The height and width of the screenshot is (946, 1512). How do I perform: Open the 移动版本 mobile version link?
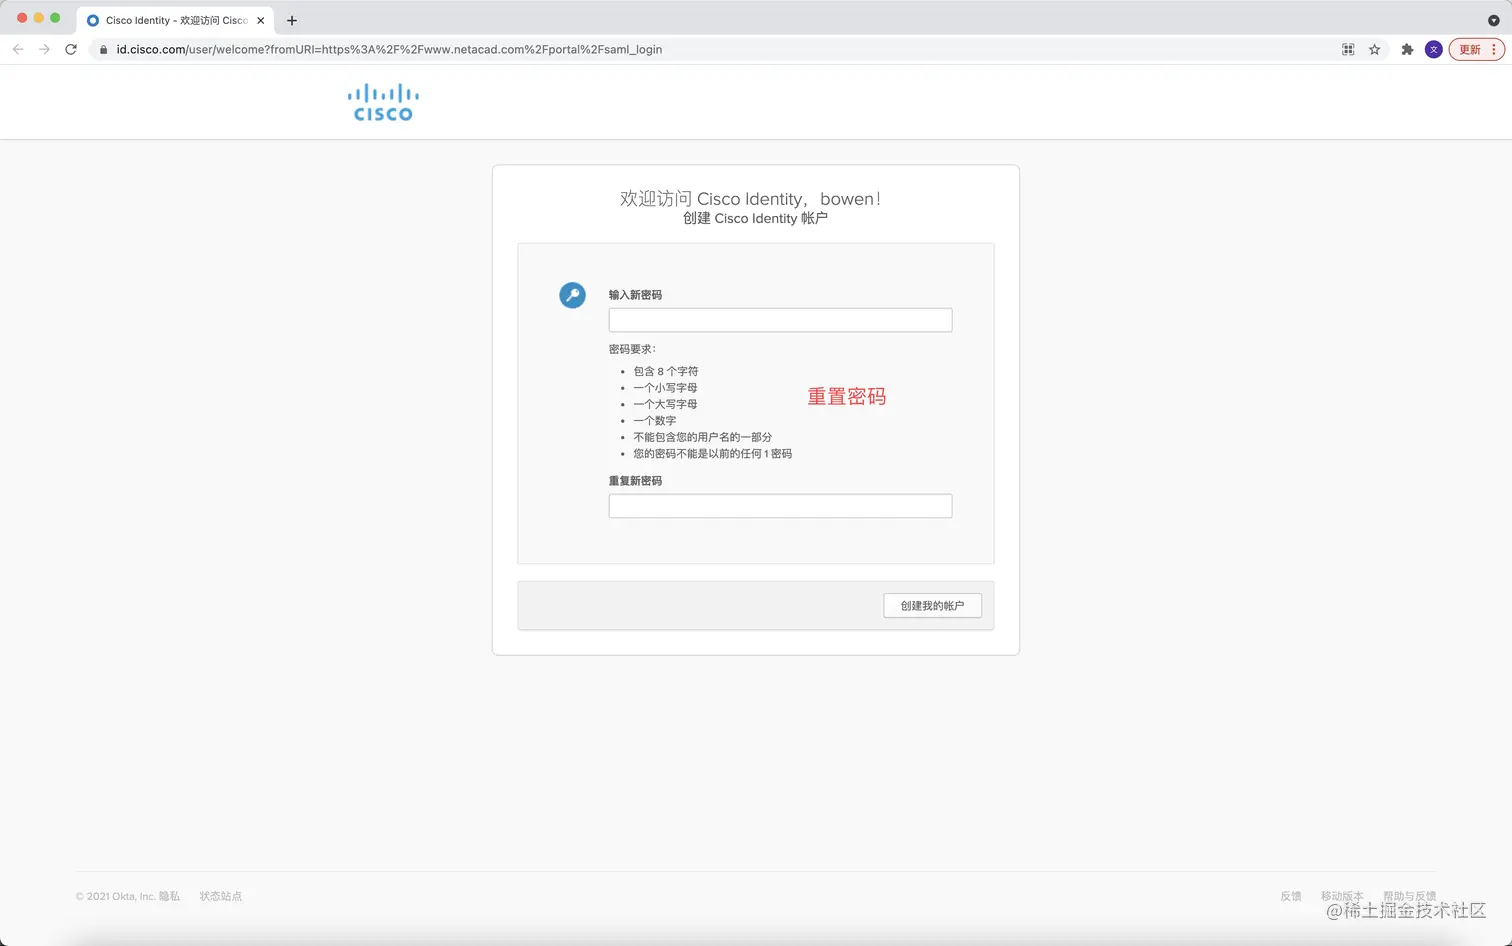point(1342,896)
